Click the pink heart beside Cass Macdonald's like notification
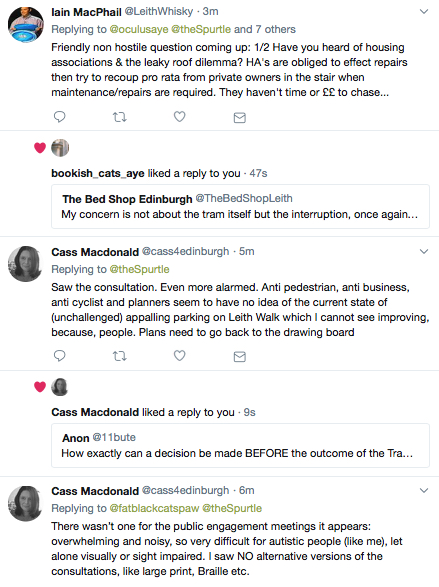 pos(40,387)
